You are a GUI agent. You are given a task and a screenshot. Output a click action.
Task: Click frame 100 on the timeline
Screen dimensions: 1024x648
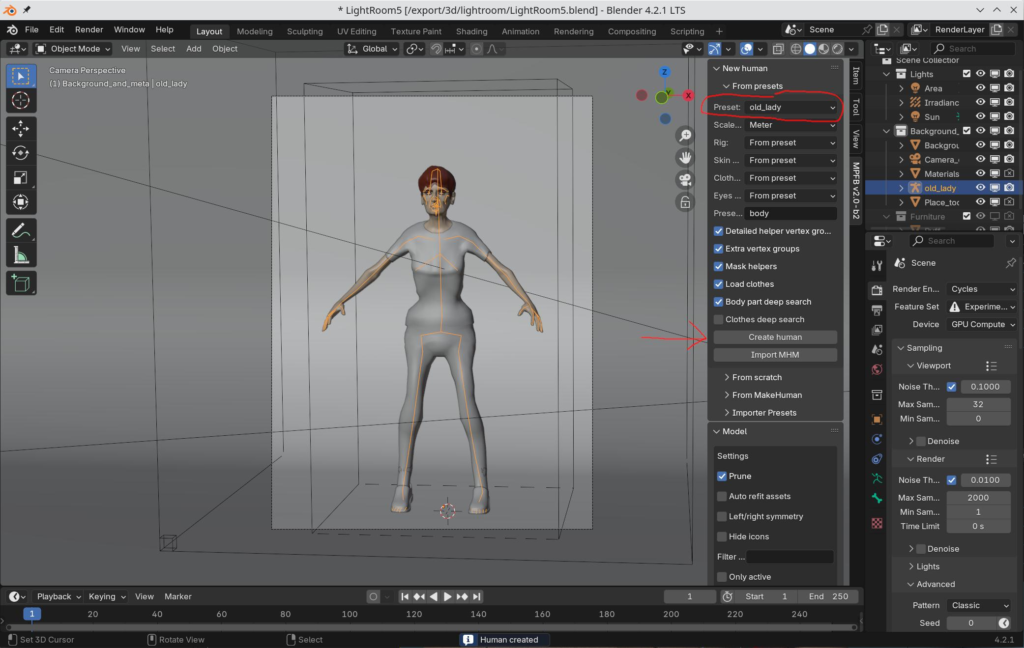[x=350, y=614]
